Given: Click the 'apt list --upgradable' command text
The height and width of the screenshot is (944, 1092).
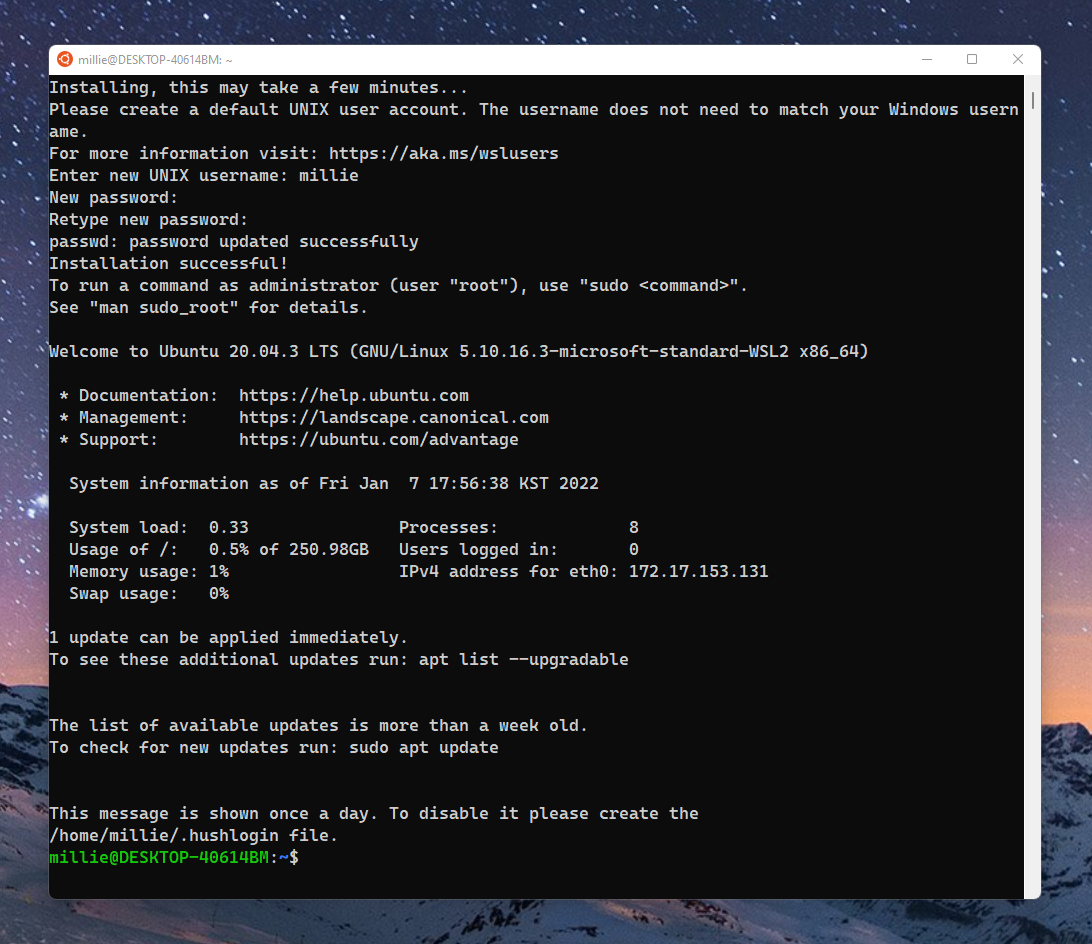Looking at the screenshot, I should tap(524, 660).
